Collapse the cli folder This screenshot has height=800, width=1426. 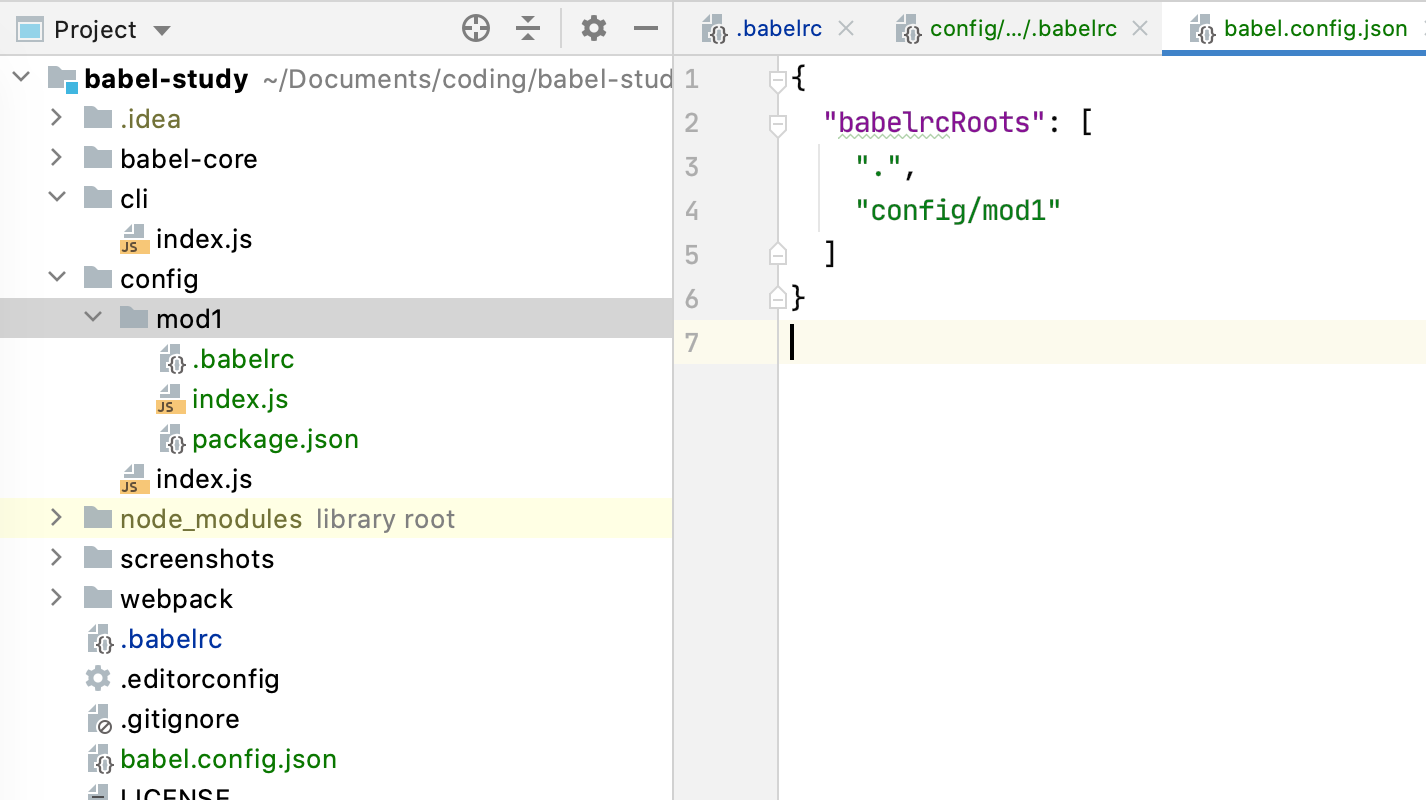(x=57, y=199)
